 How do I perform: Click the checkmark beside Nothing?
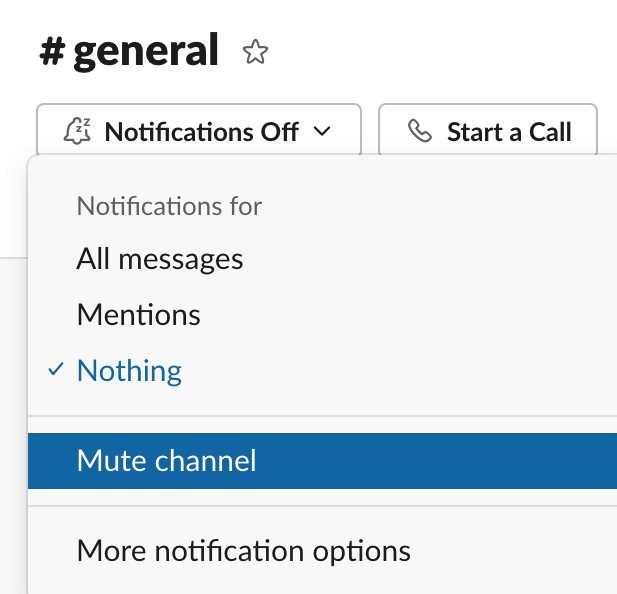(x=55, y=371)
